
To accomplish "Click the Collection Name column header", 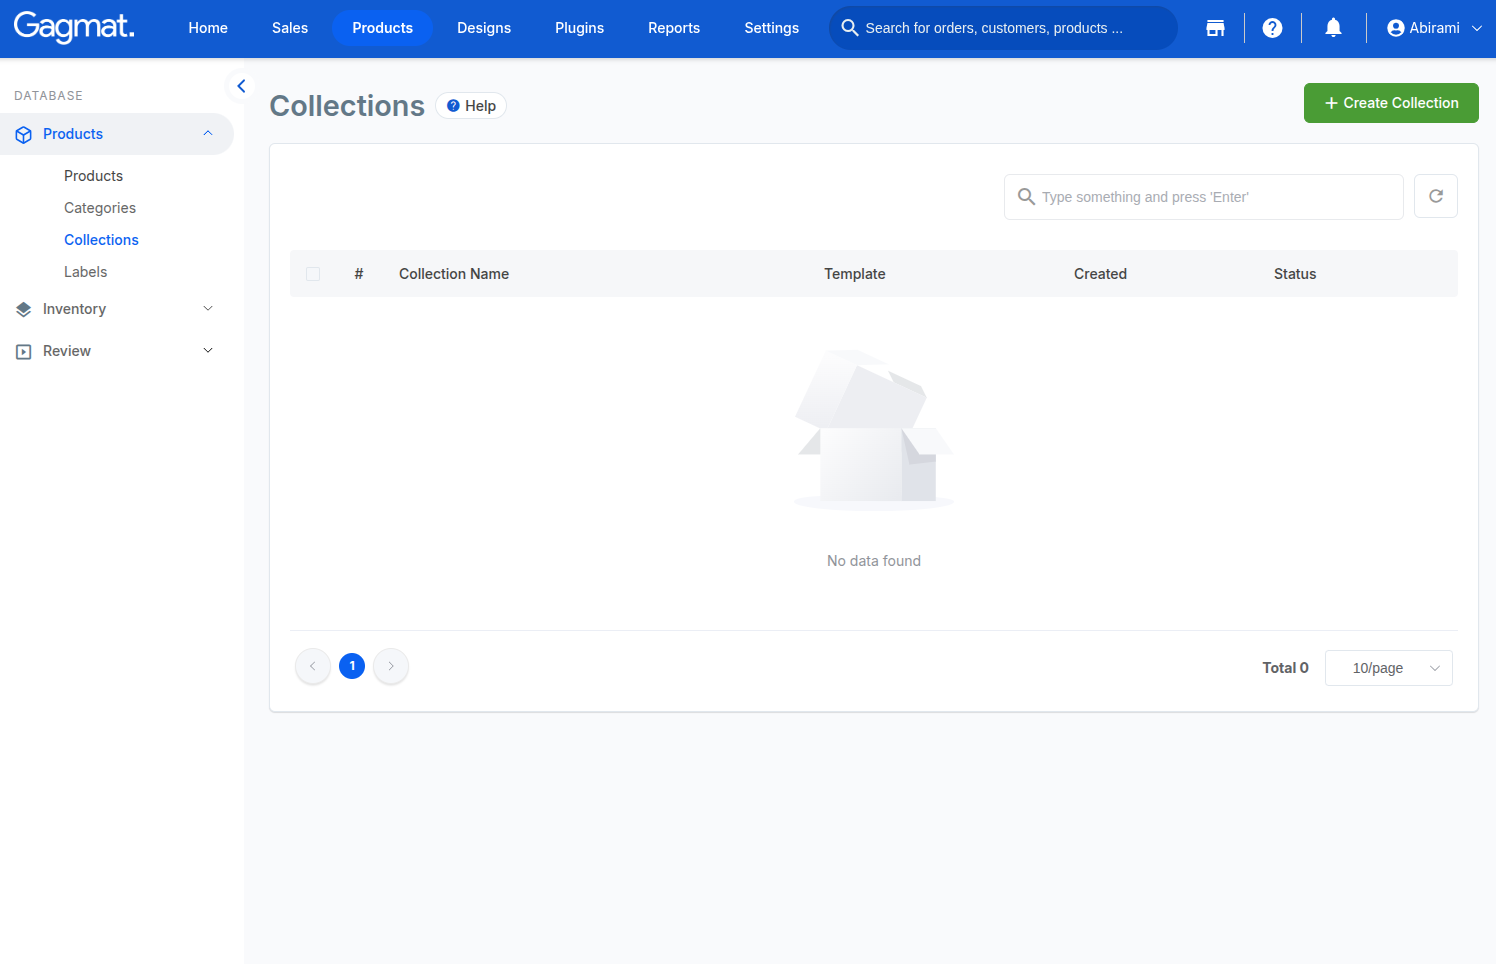I will (454, 274).
